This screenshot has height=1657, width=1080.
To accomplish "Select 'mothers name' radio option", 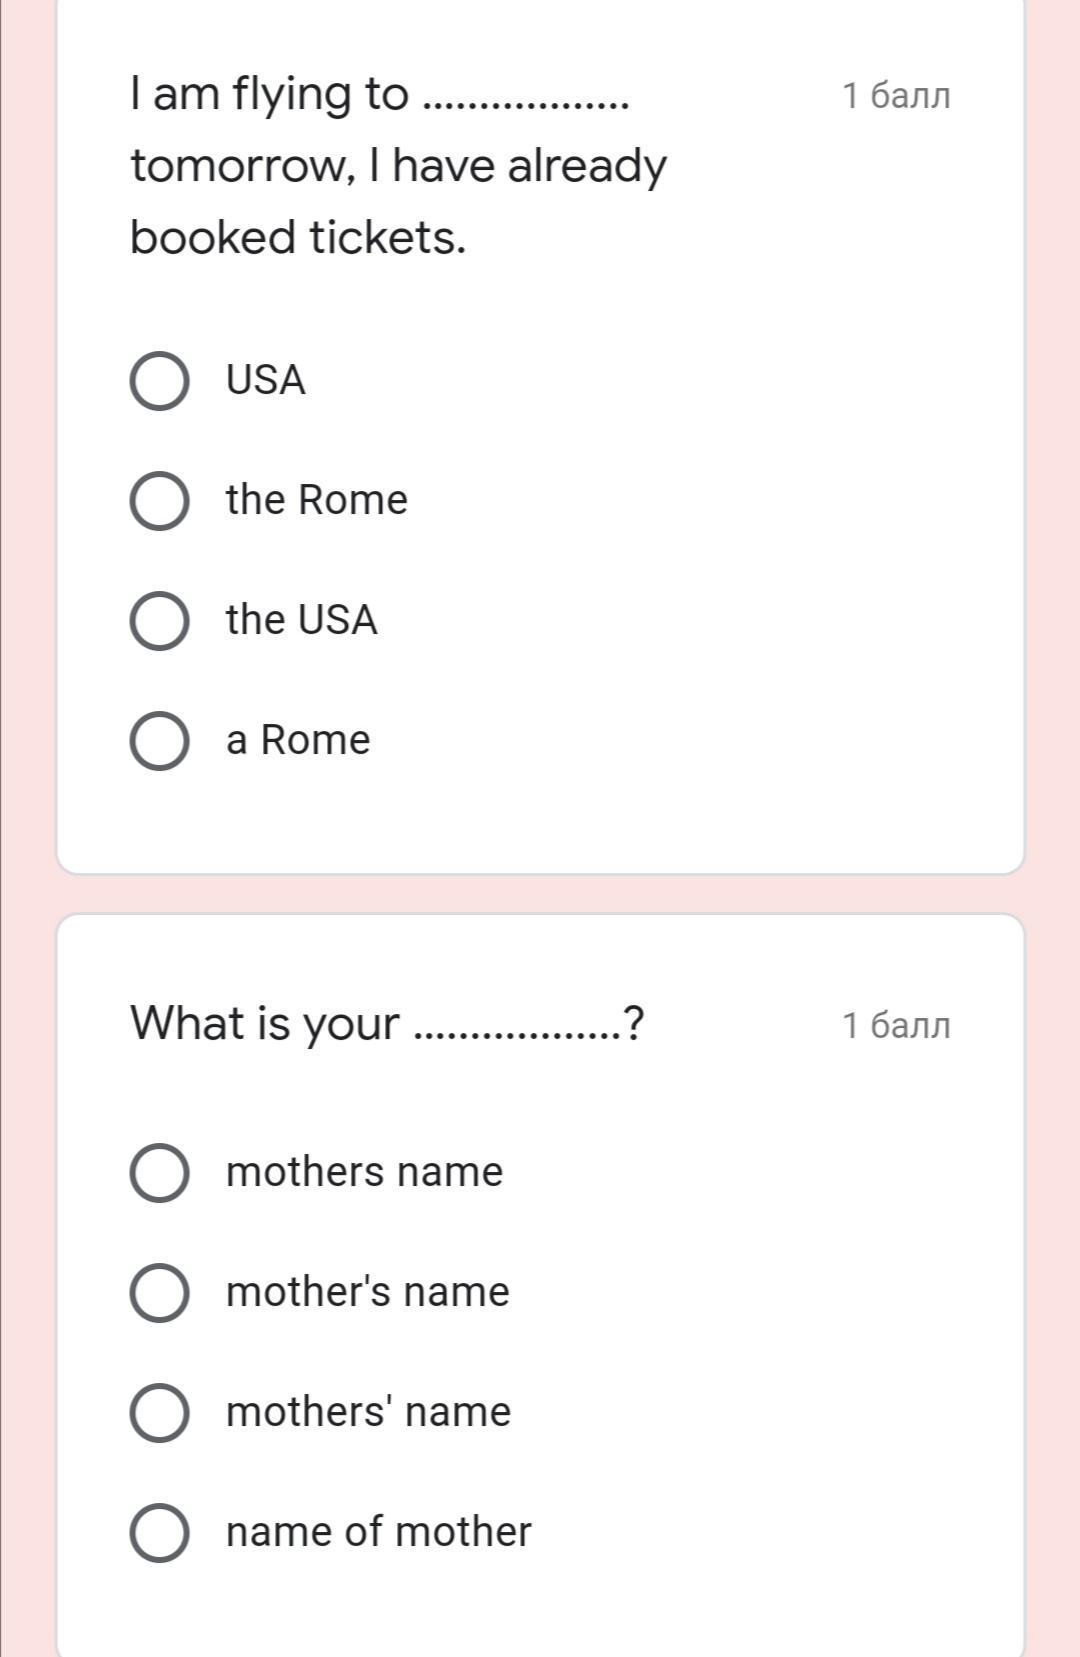I will coord(160,1173).
